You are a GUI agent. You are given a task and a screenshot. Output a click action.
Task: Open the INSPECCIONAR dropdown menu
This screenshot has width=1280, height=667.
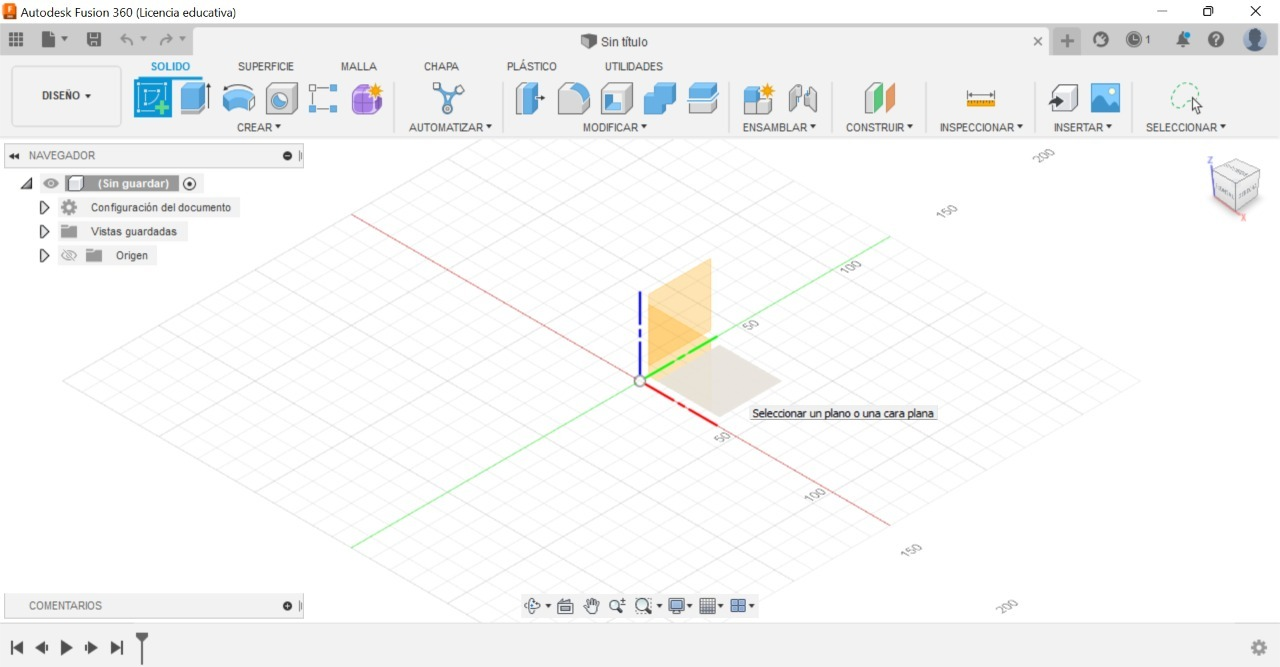point(981,127)
